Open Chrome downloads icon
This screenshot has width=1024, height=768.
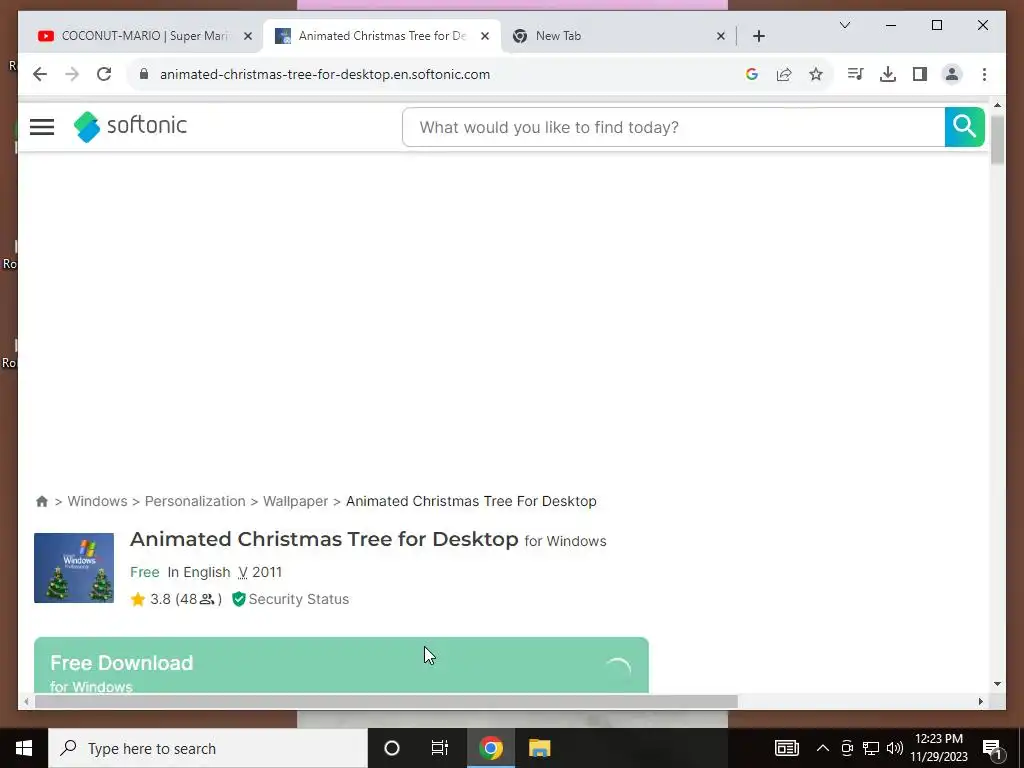coord(888,74)
